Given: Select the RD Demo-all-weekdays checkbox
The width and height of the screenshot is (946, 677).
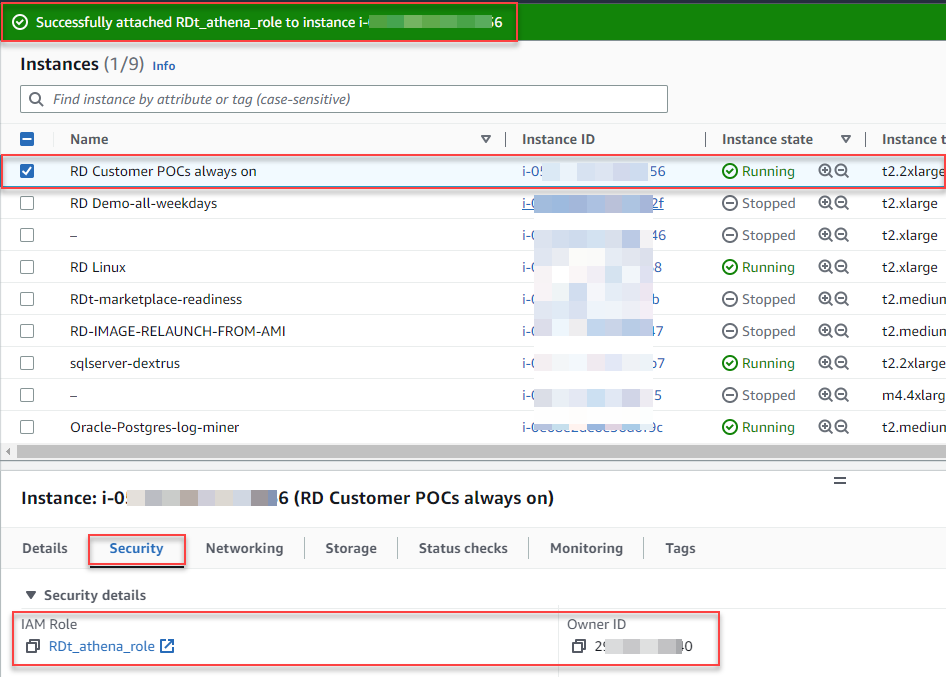Looking at the screenshot, I should pyautogui.click(x=27, y=203).
